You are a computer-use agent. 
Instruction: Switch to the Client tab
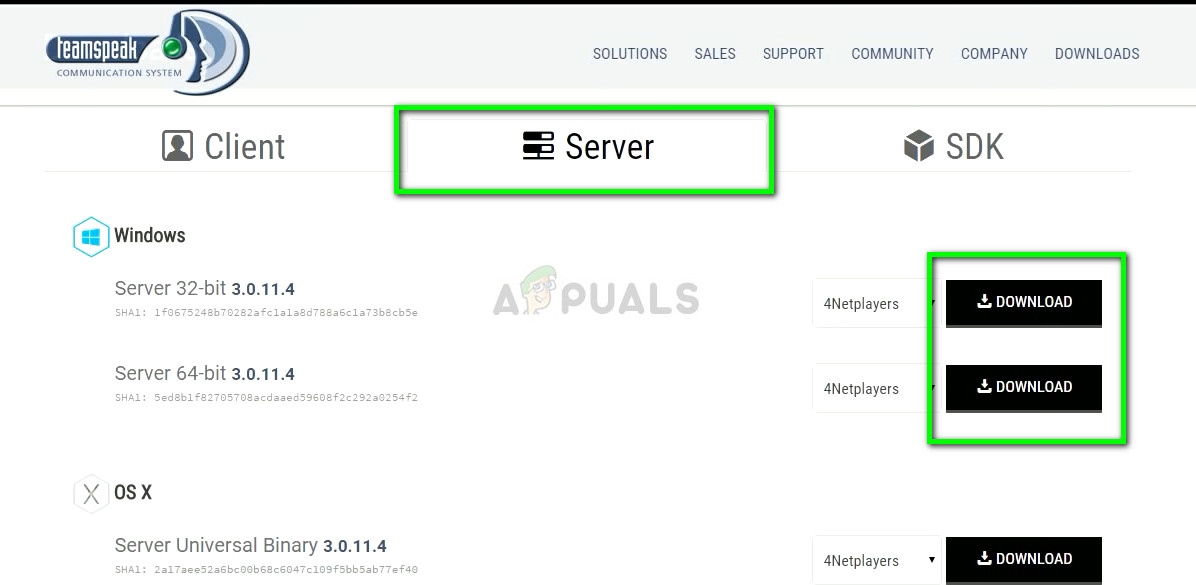tap(223, 146)
